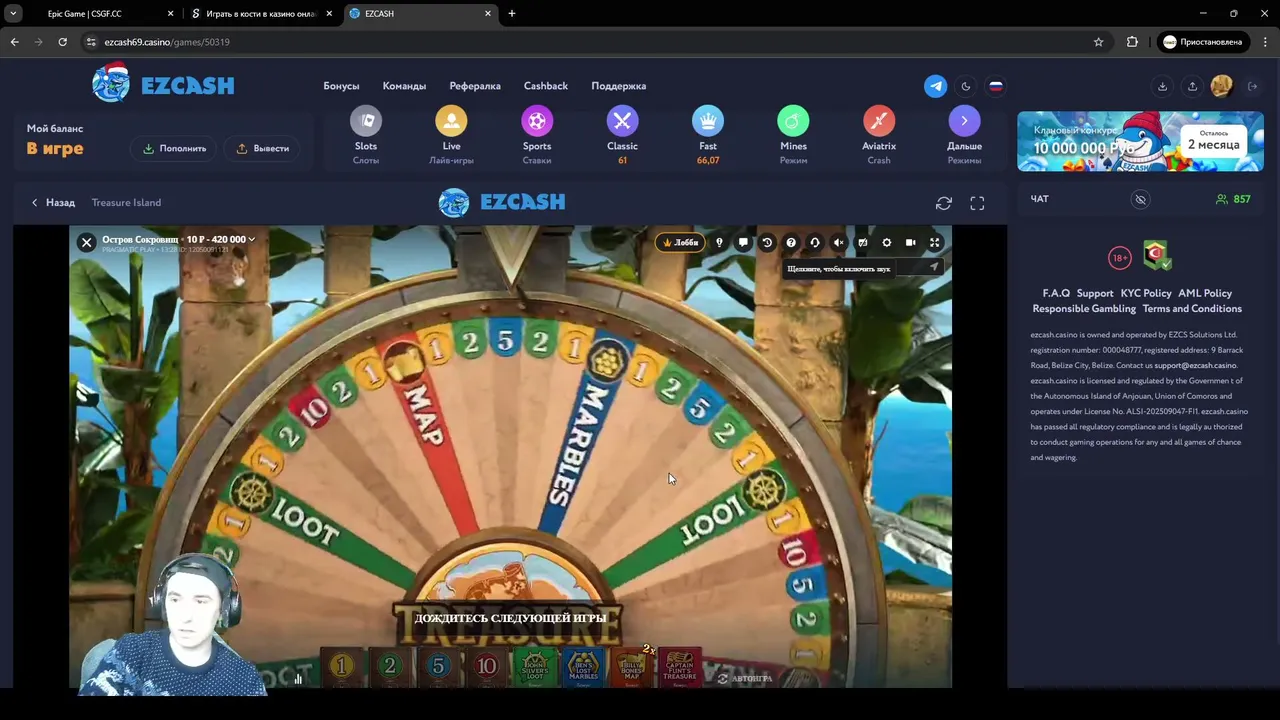
Task: Click the logout icon in the header
Action: pyautogui.click(x=1252, y=86)
